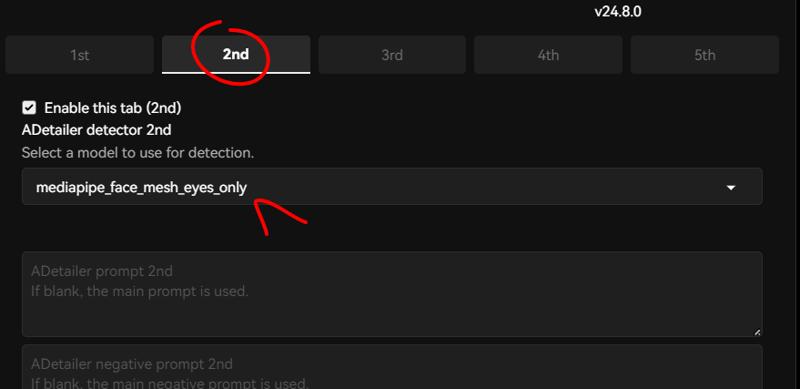Click the 'Select a model to use' description
Viewport: 800px width, 389px height.
click(x=138, y=153)
